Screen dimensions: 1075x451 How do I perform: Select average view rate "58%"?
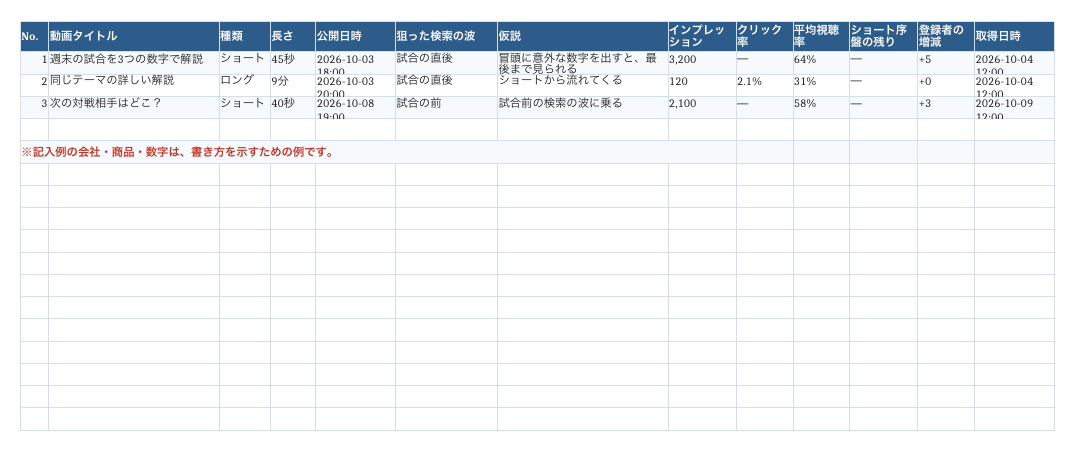(821, 108)
